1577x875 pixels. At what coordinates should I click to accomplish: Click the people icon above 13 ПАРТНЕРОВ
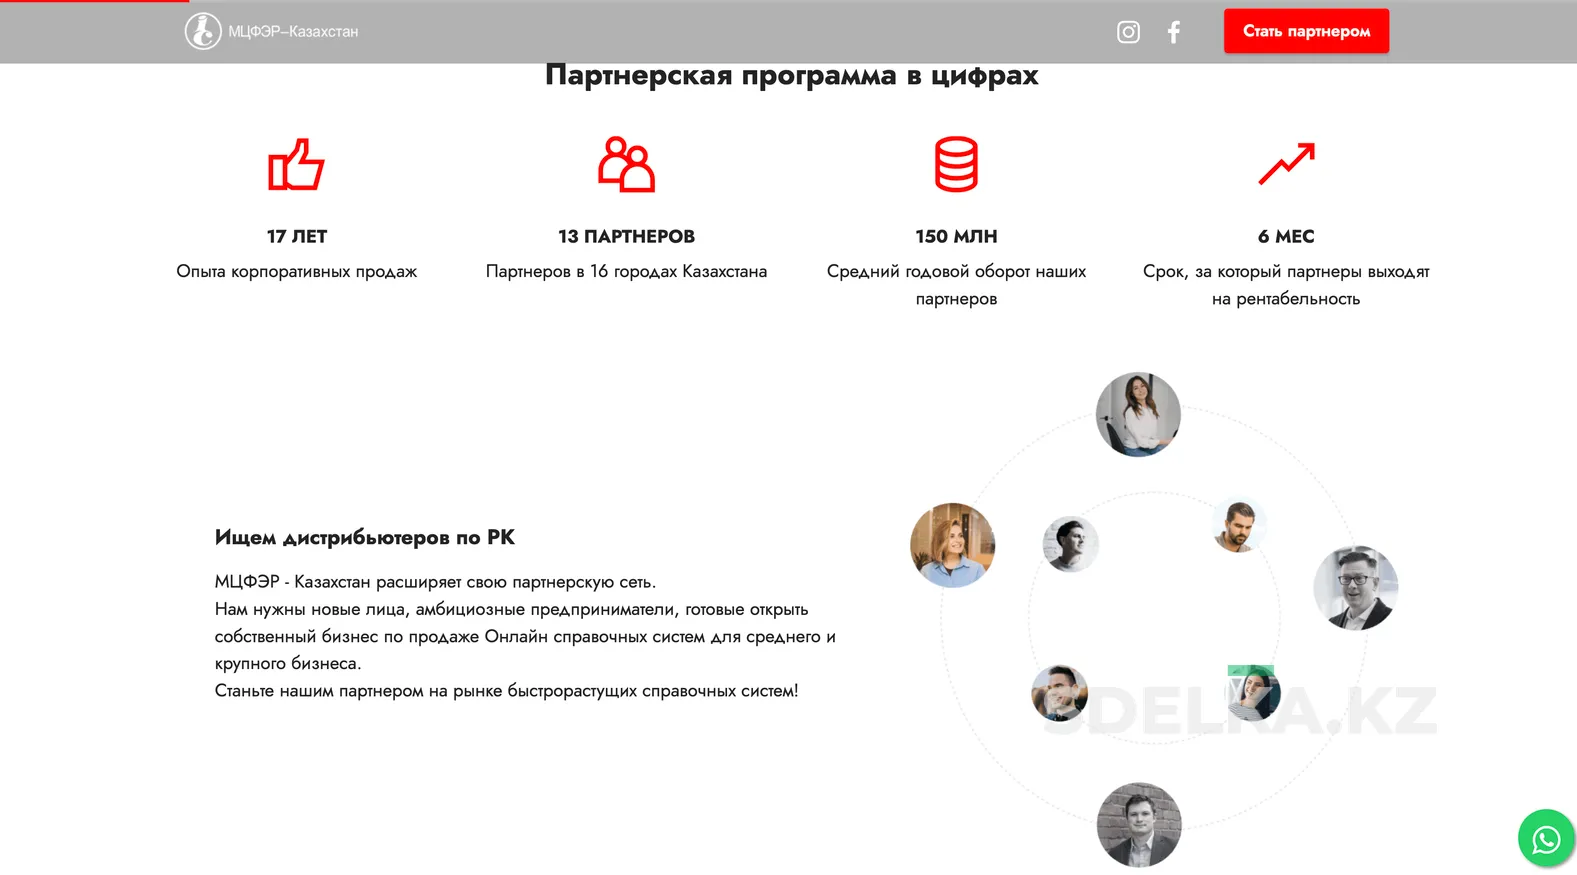pos(626,164)
